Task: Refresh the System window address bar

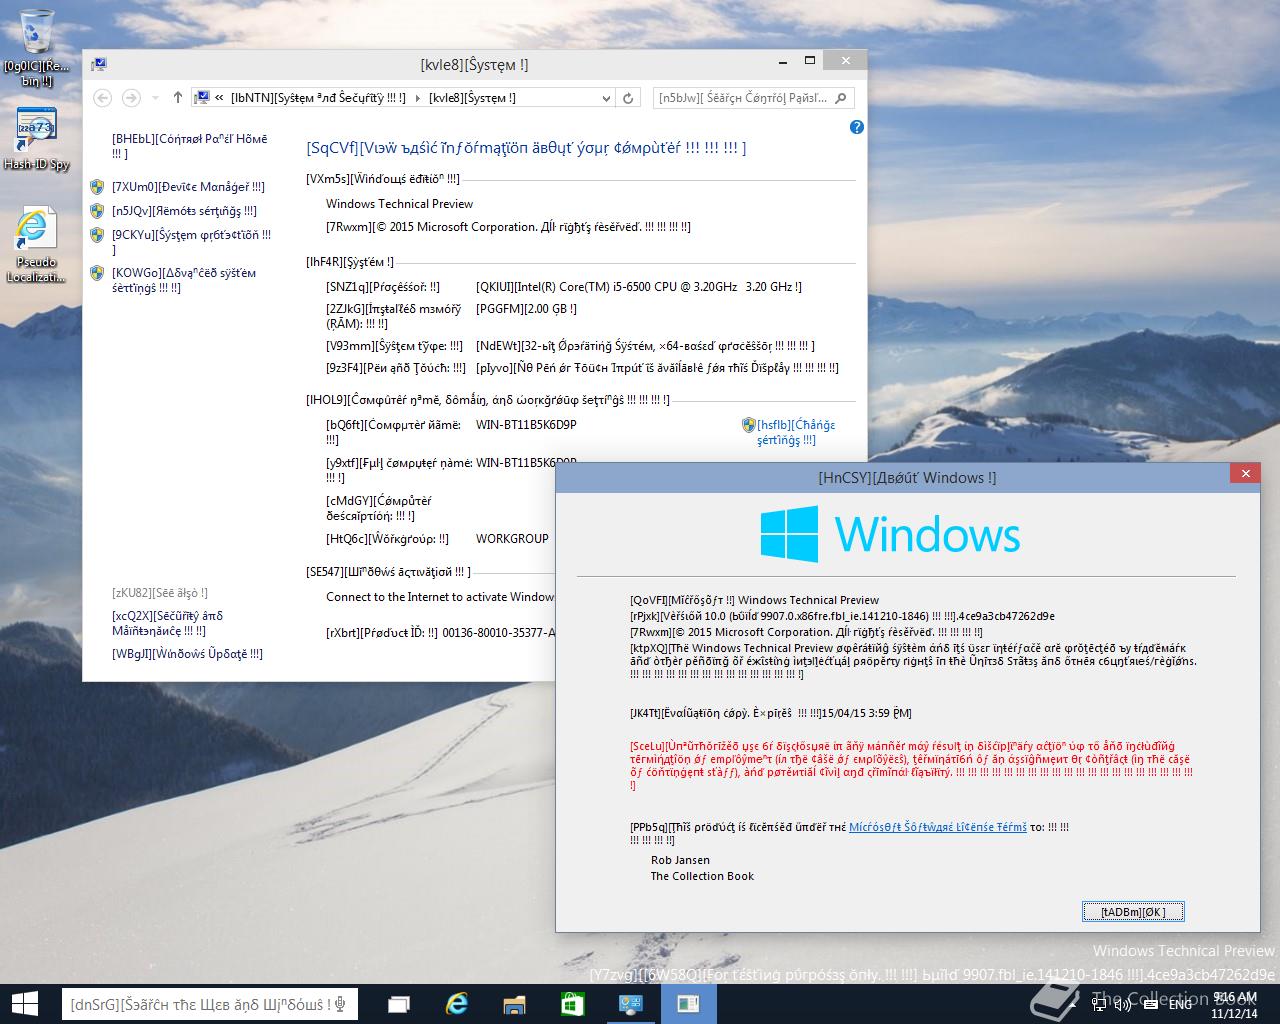Action: point(628,98)
